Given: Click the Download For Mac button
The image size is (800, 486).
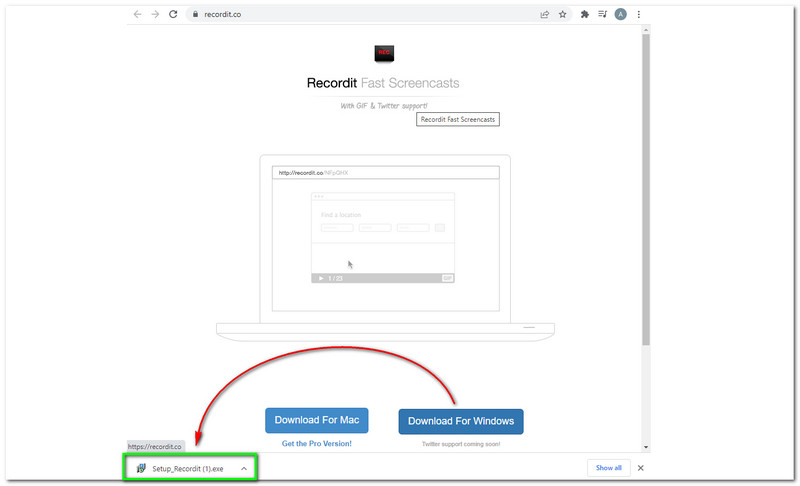Looking at the screenshot, I should 317,420.
